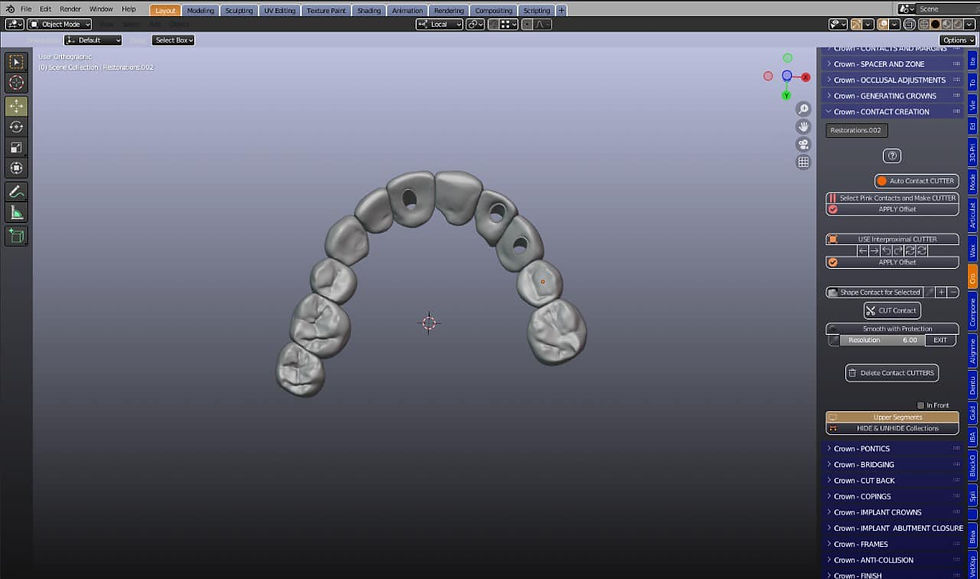
Task: Click the green Y axis on gizmo
Action: pos(786,95)
